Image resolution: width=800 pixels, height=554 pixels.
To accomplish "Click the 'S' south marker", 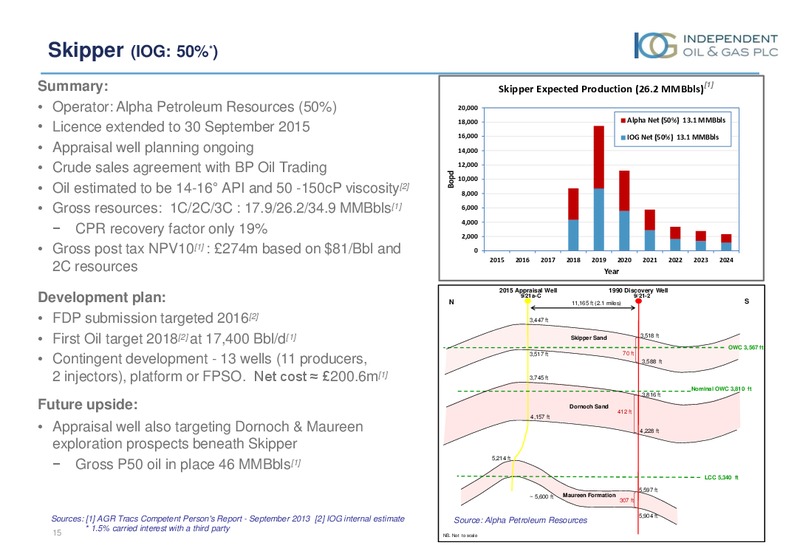I will 746,301.
